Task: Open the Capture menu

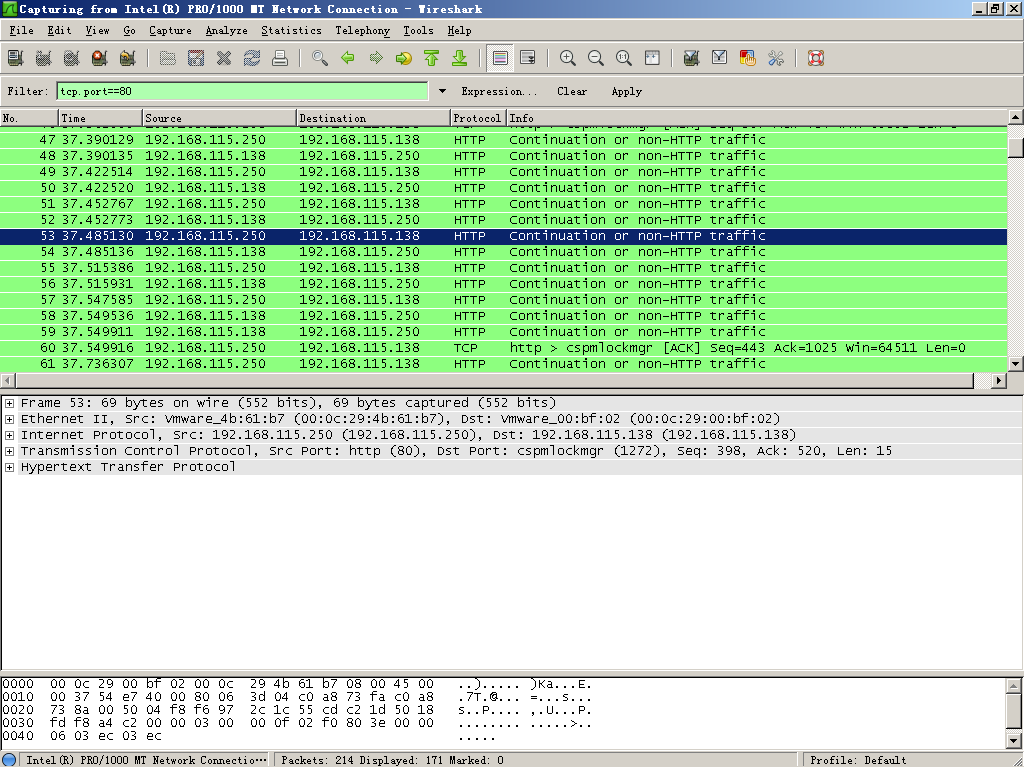Action: click(170, 31)
